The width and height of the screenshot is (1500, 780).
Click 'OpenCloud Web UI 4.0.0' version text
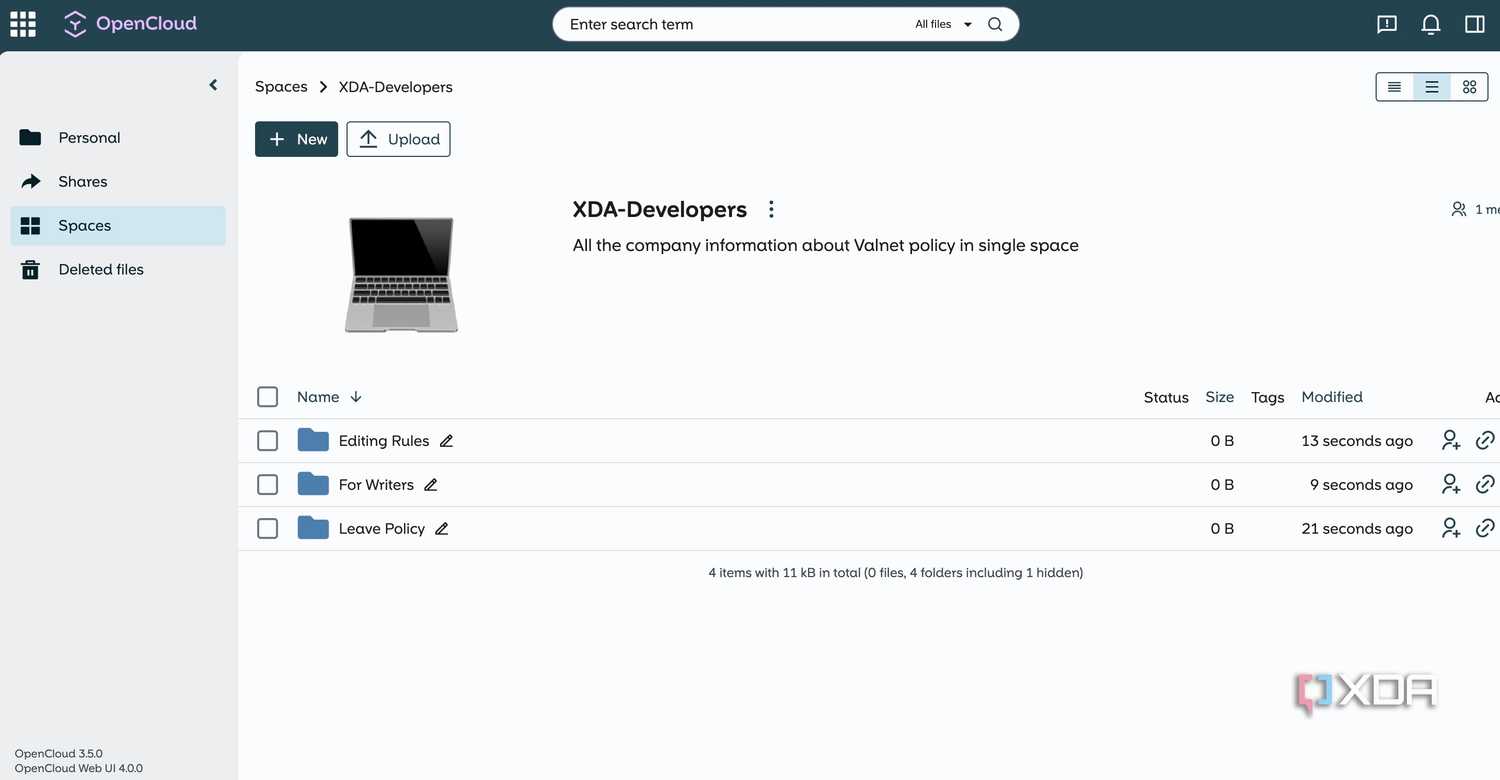(79, 769)
